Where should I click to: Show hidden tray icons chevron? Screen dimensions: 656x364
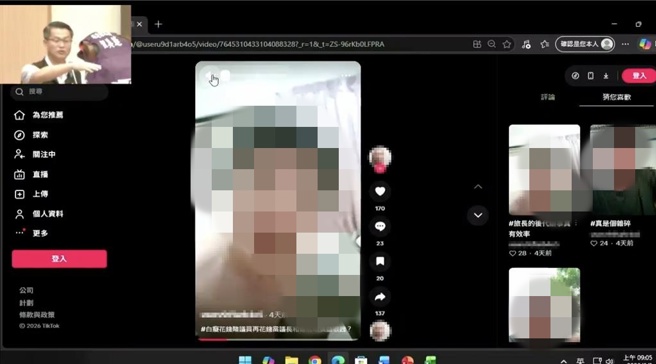[564, 361]
